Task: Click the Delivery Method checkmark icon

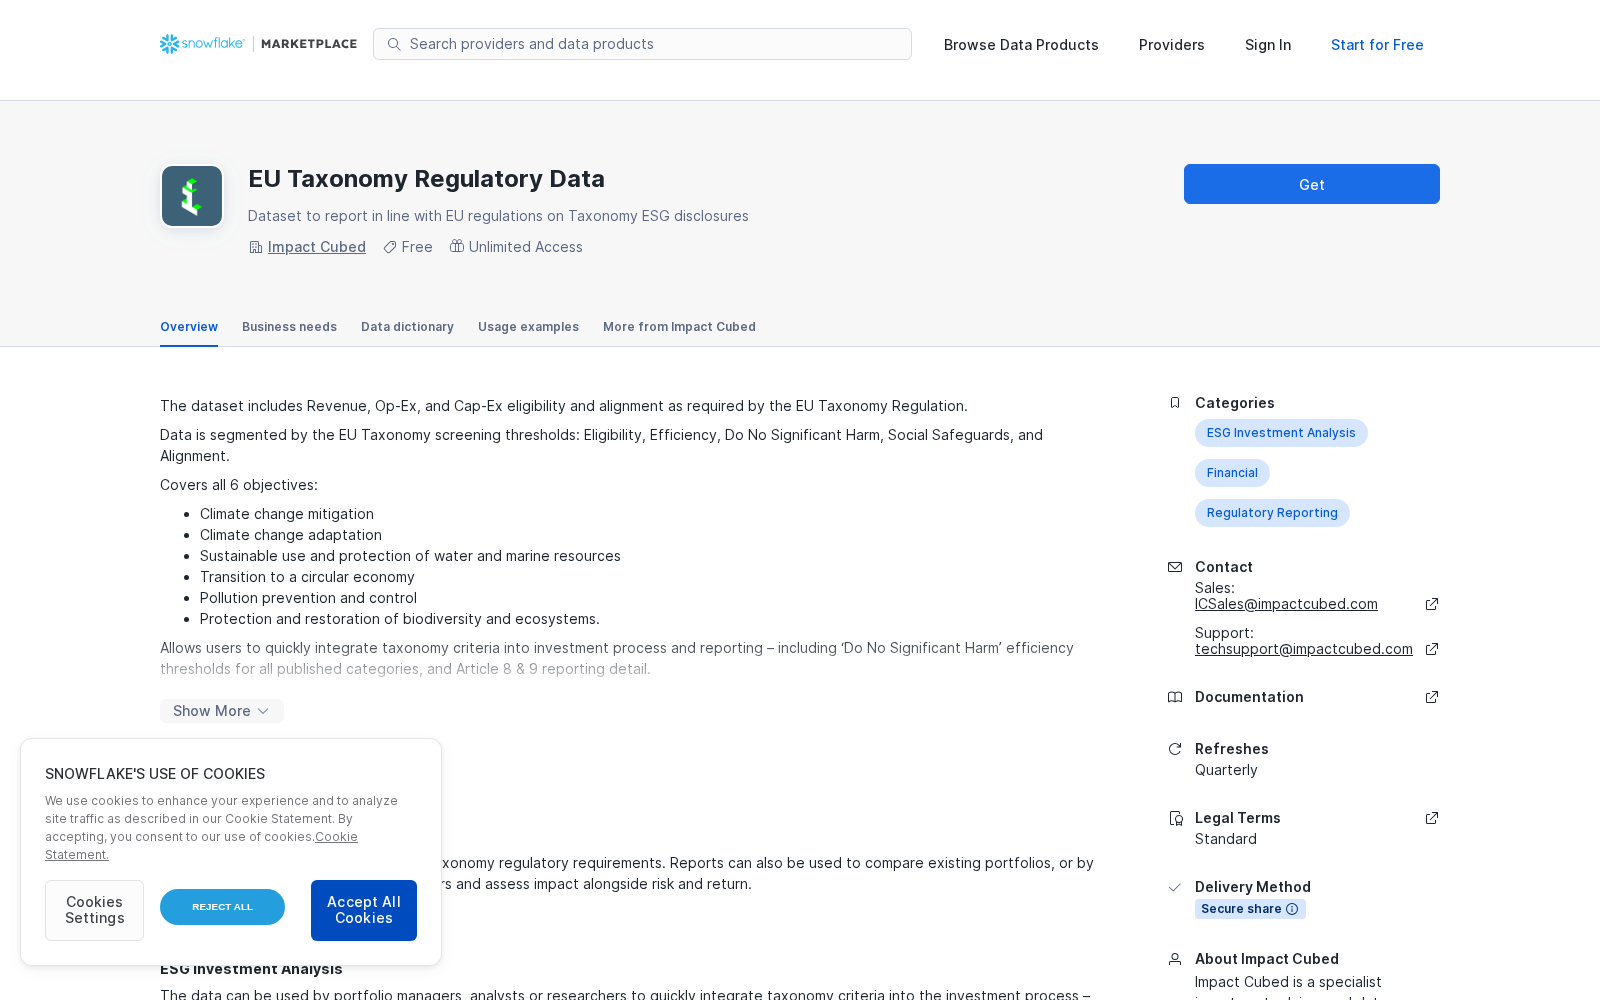Action: pyautogui.click(x=1175, y=887)
